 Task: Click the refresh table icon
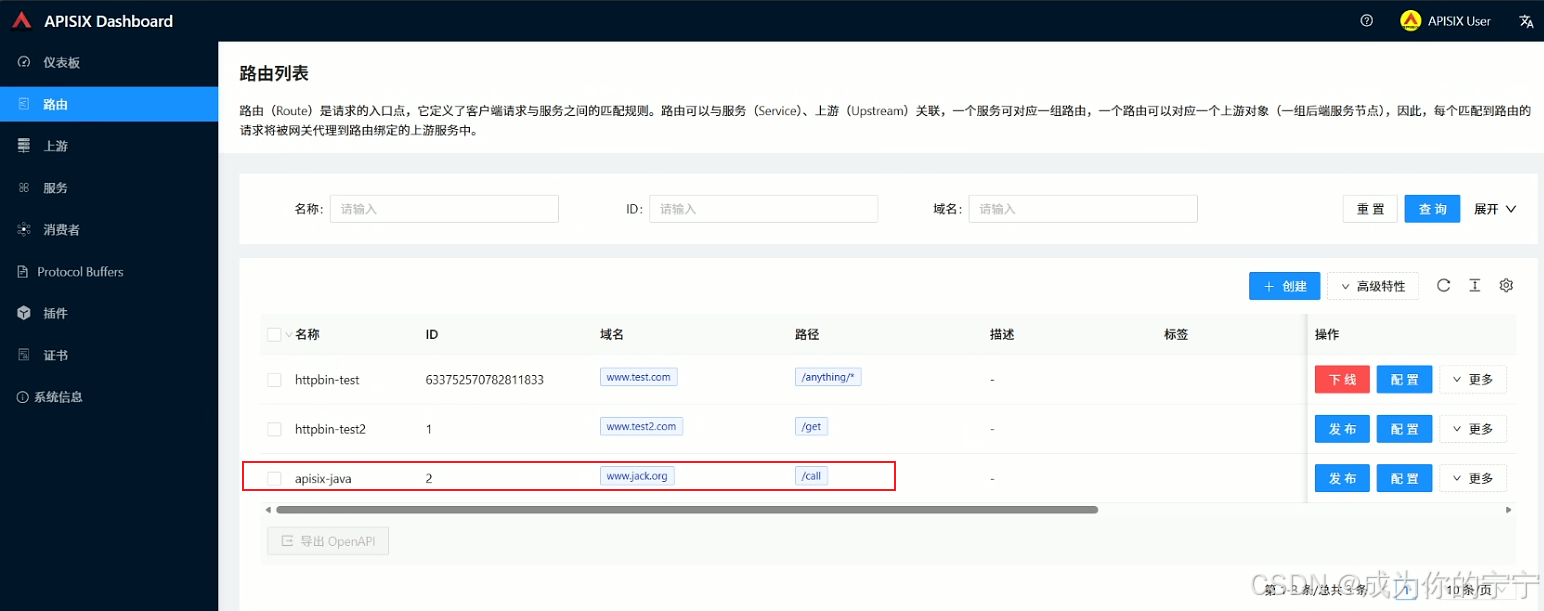(x=1443, y=285)
